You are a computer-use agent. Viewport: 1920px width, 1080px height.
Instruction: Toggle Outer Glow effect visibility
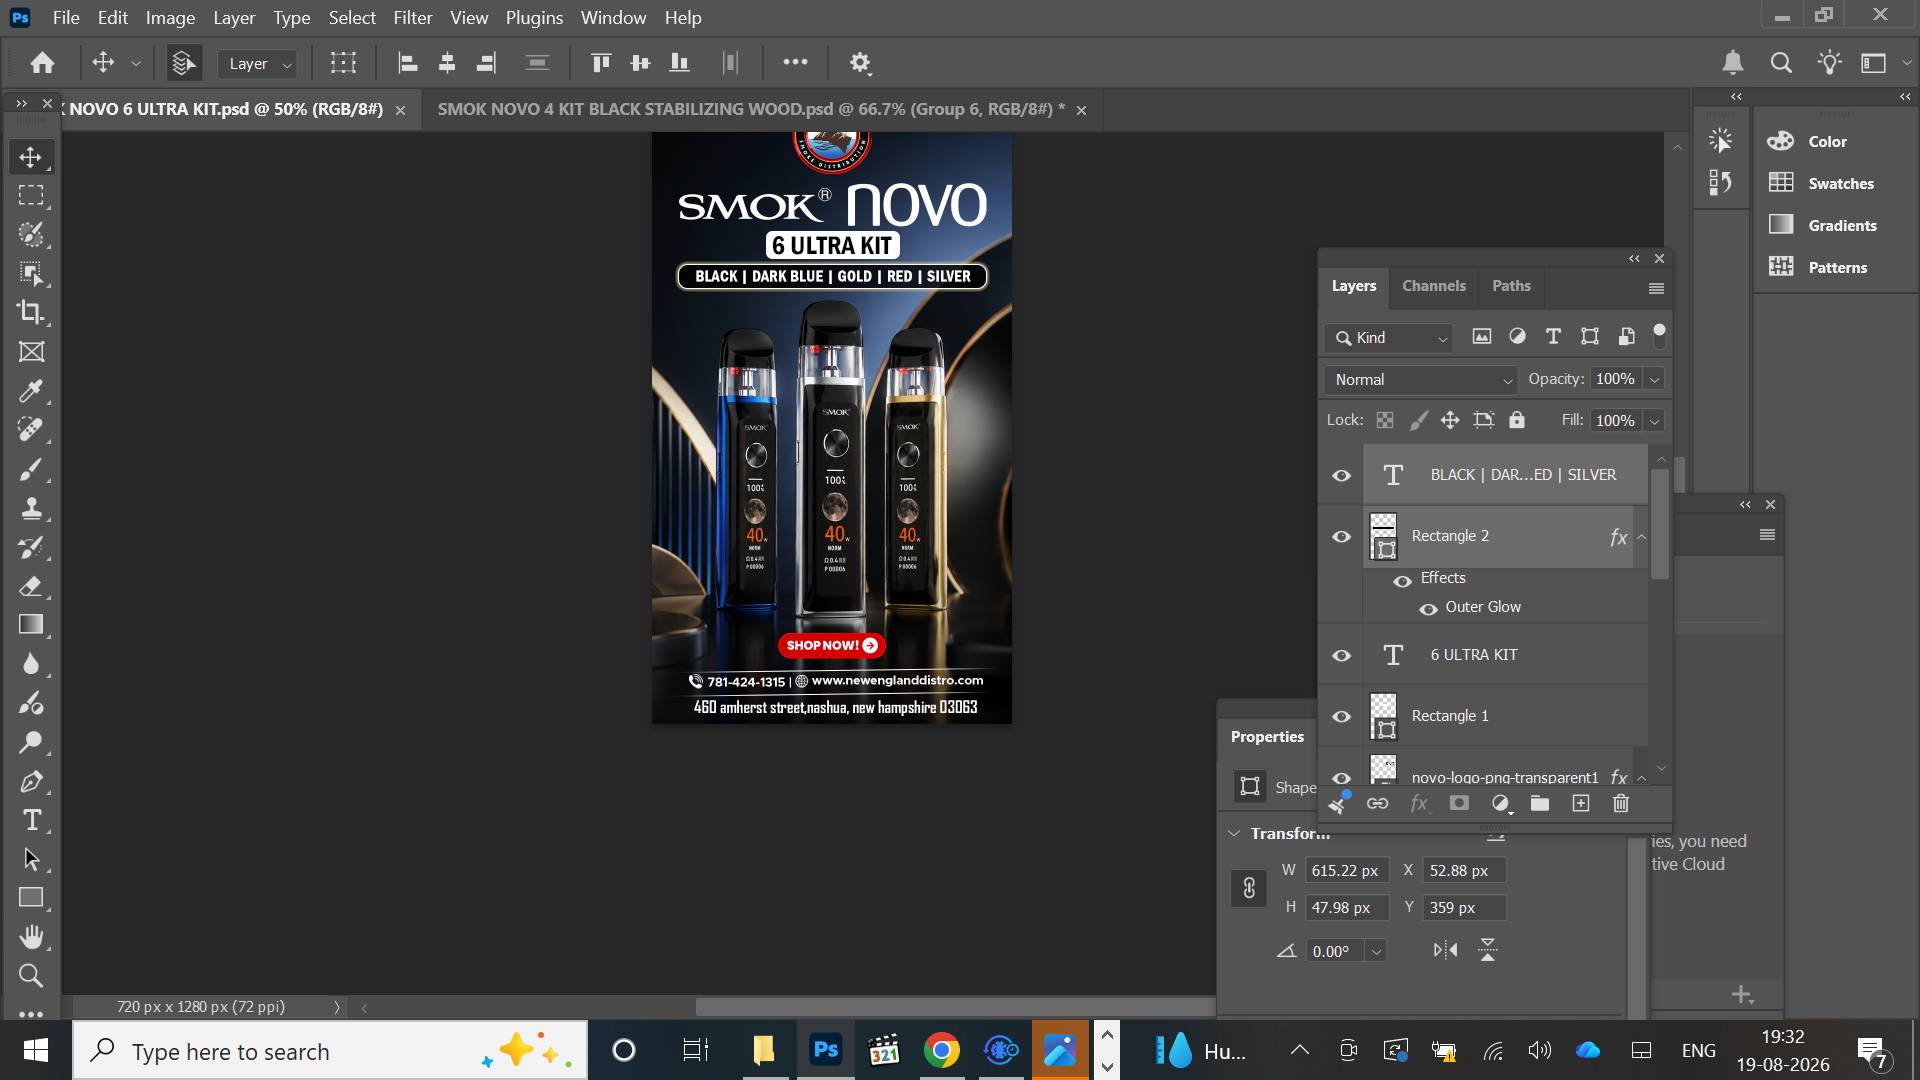[1428, 608]
